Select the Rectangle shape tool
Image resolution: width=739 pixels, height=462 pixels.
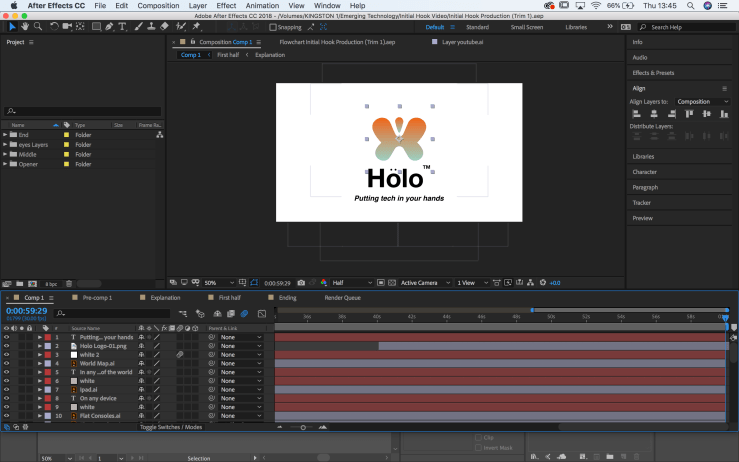point(96,26)
